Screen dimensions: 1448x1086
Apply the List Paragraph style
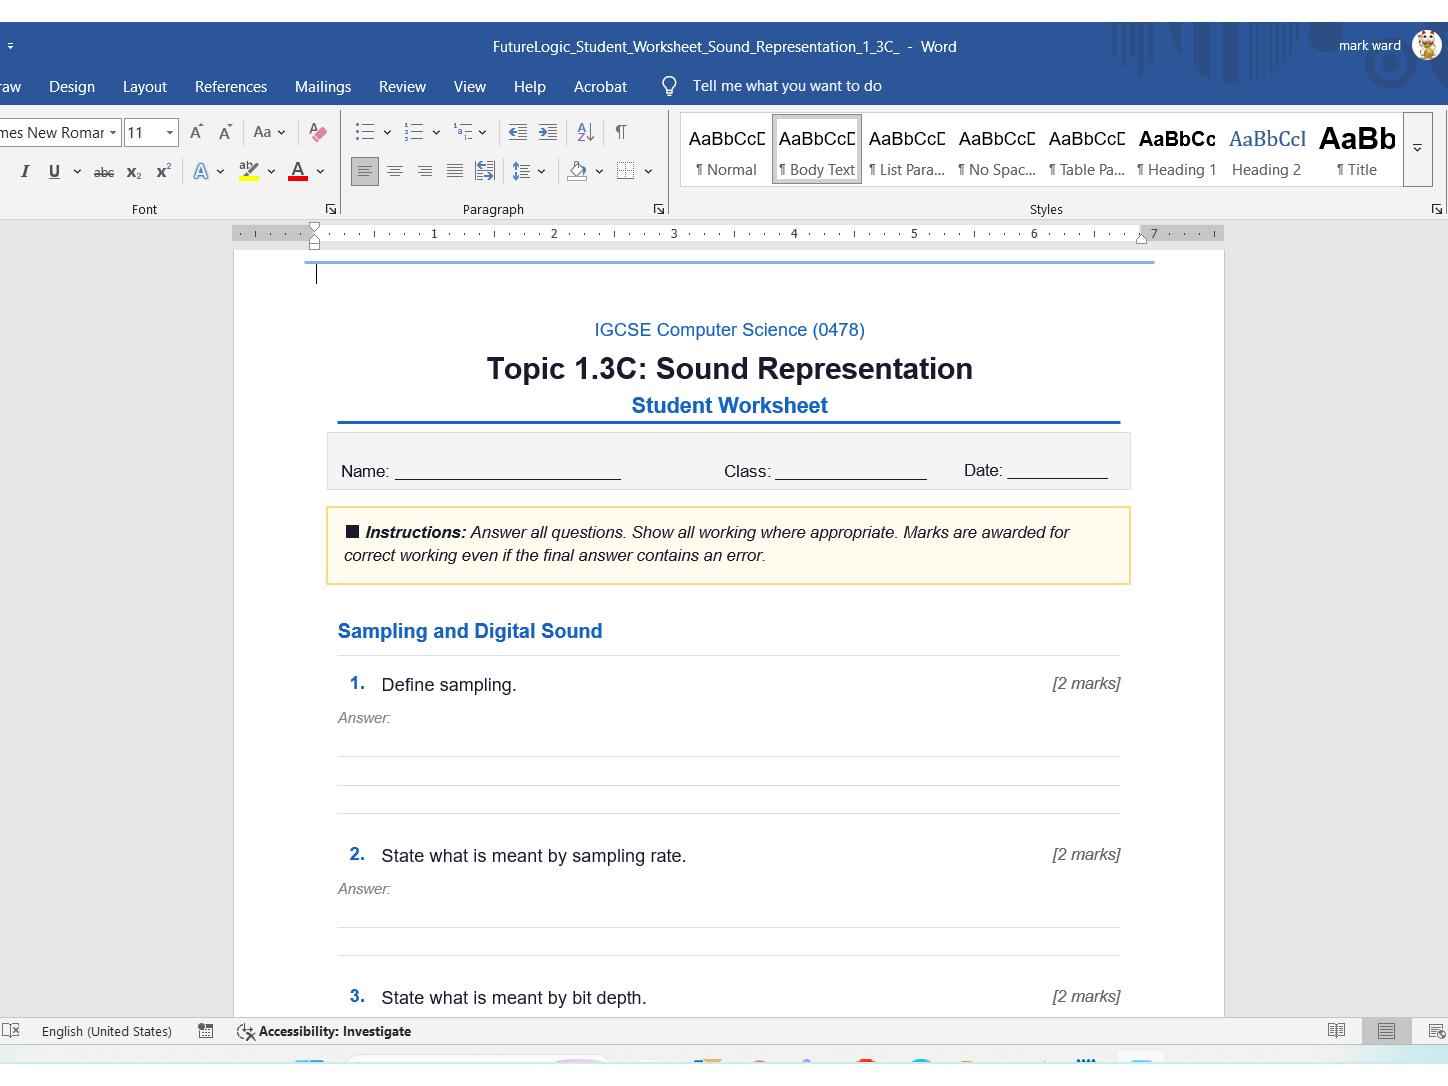point(907,149)
